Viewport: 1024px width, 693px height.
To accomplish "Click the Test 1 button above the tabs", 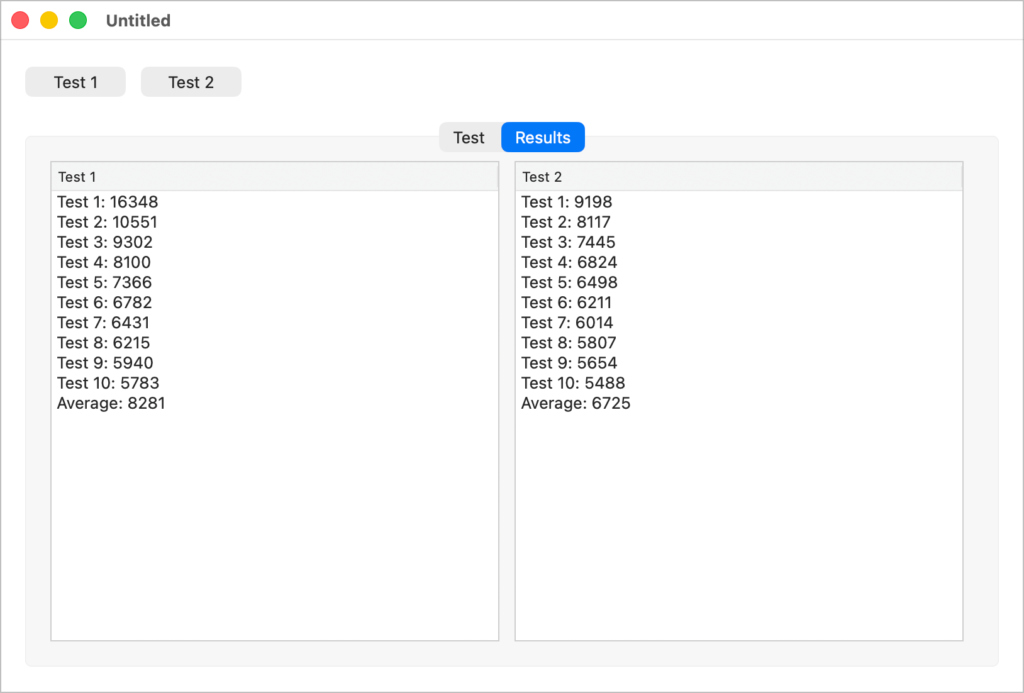I will tap(75, 82).
